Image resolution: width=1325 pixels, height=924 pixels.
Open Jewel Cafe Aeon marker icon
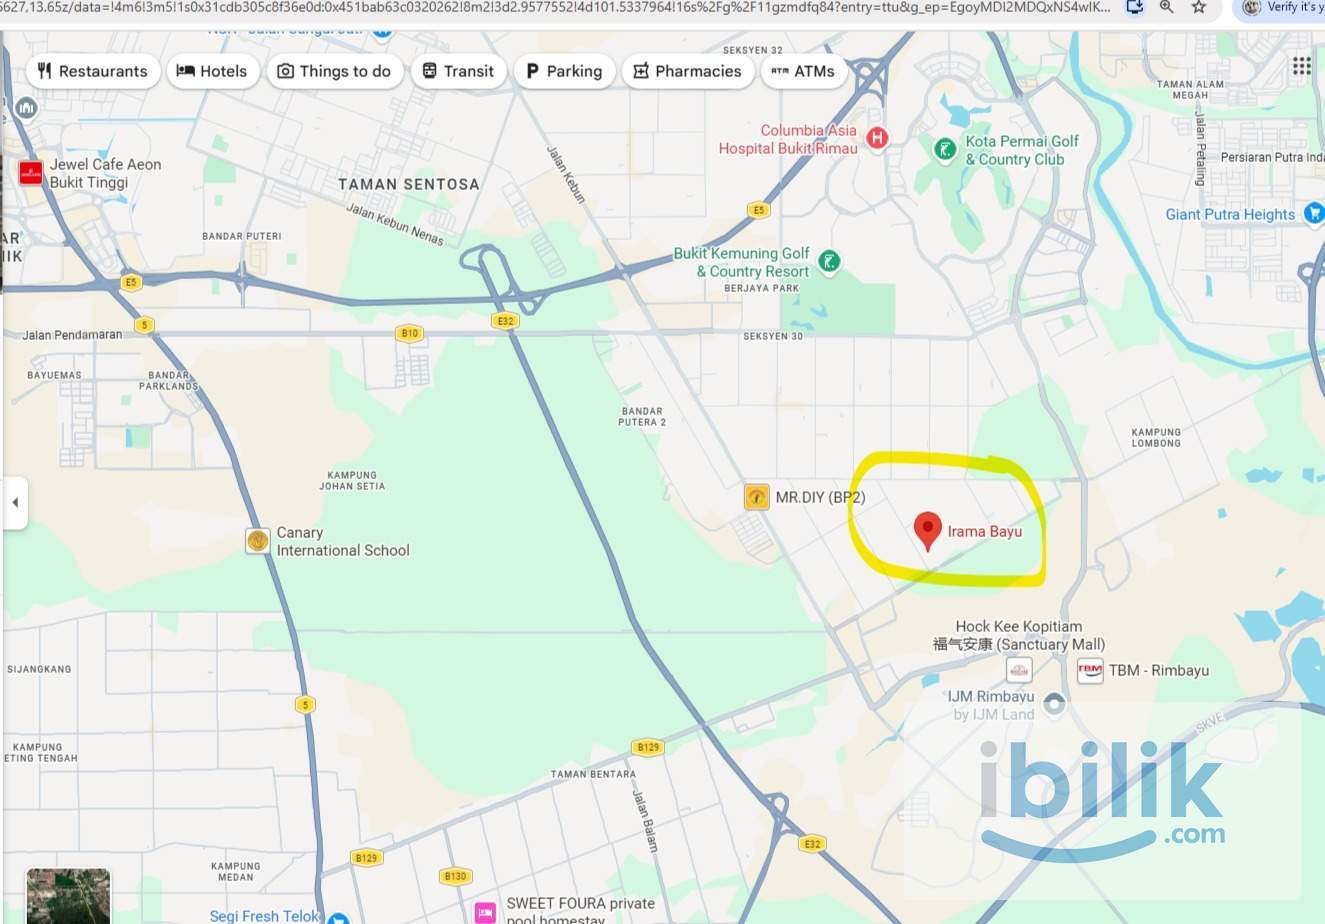point(31,172)
